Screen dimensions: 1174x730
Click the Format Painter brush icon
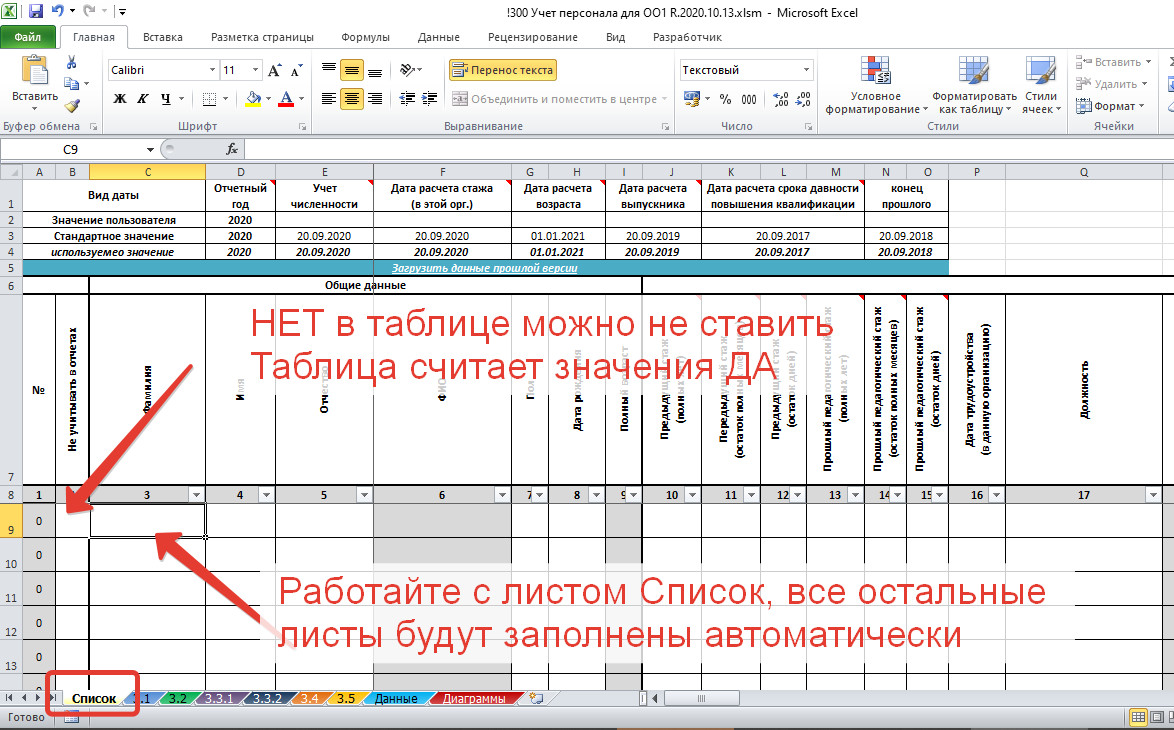pos(72,106)
